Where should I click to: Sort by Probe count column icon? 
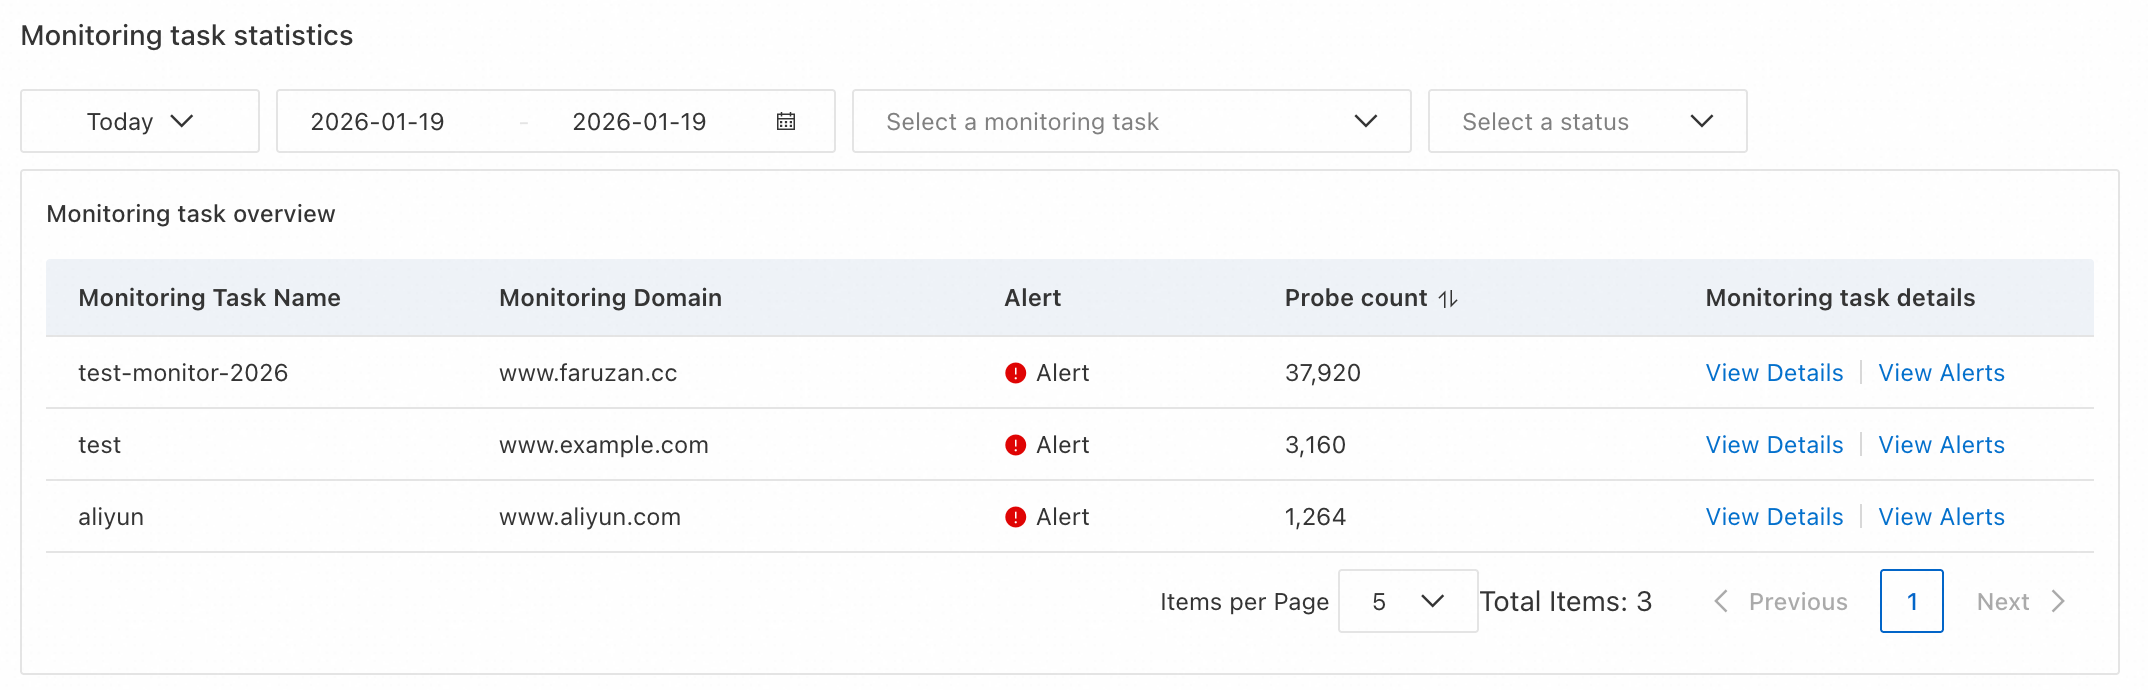pos(1448,299)
